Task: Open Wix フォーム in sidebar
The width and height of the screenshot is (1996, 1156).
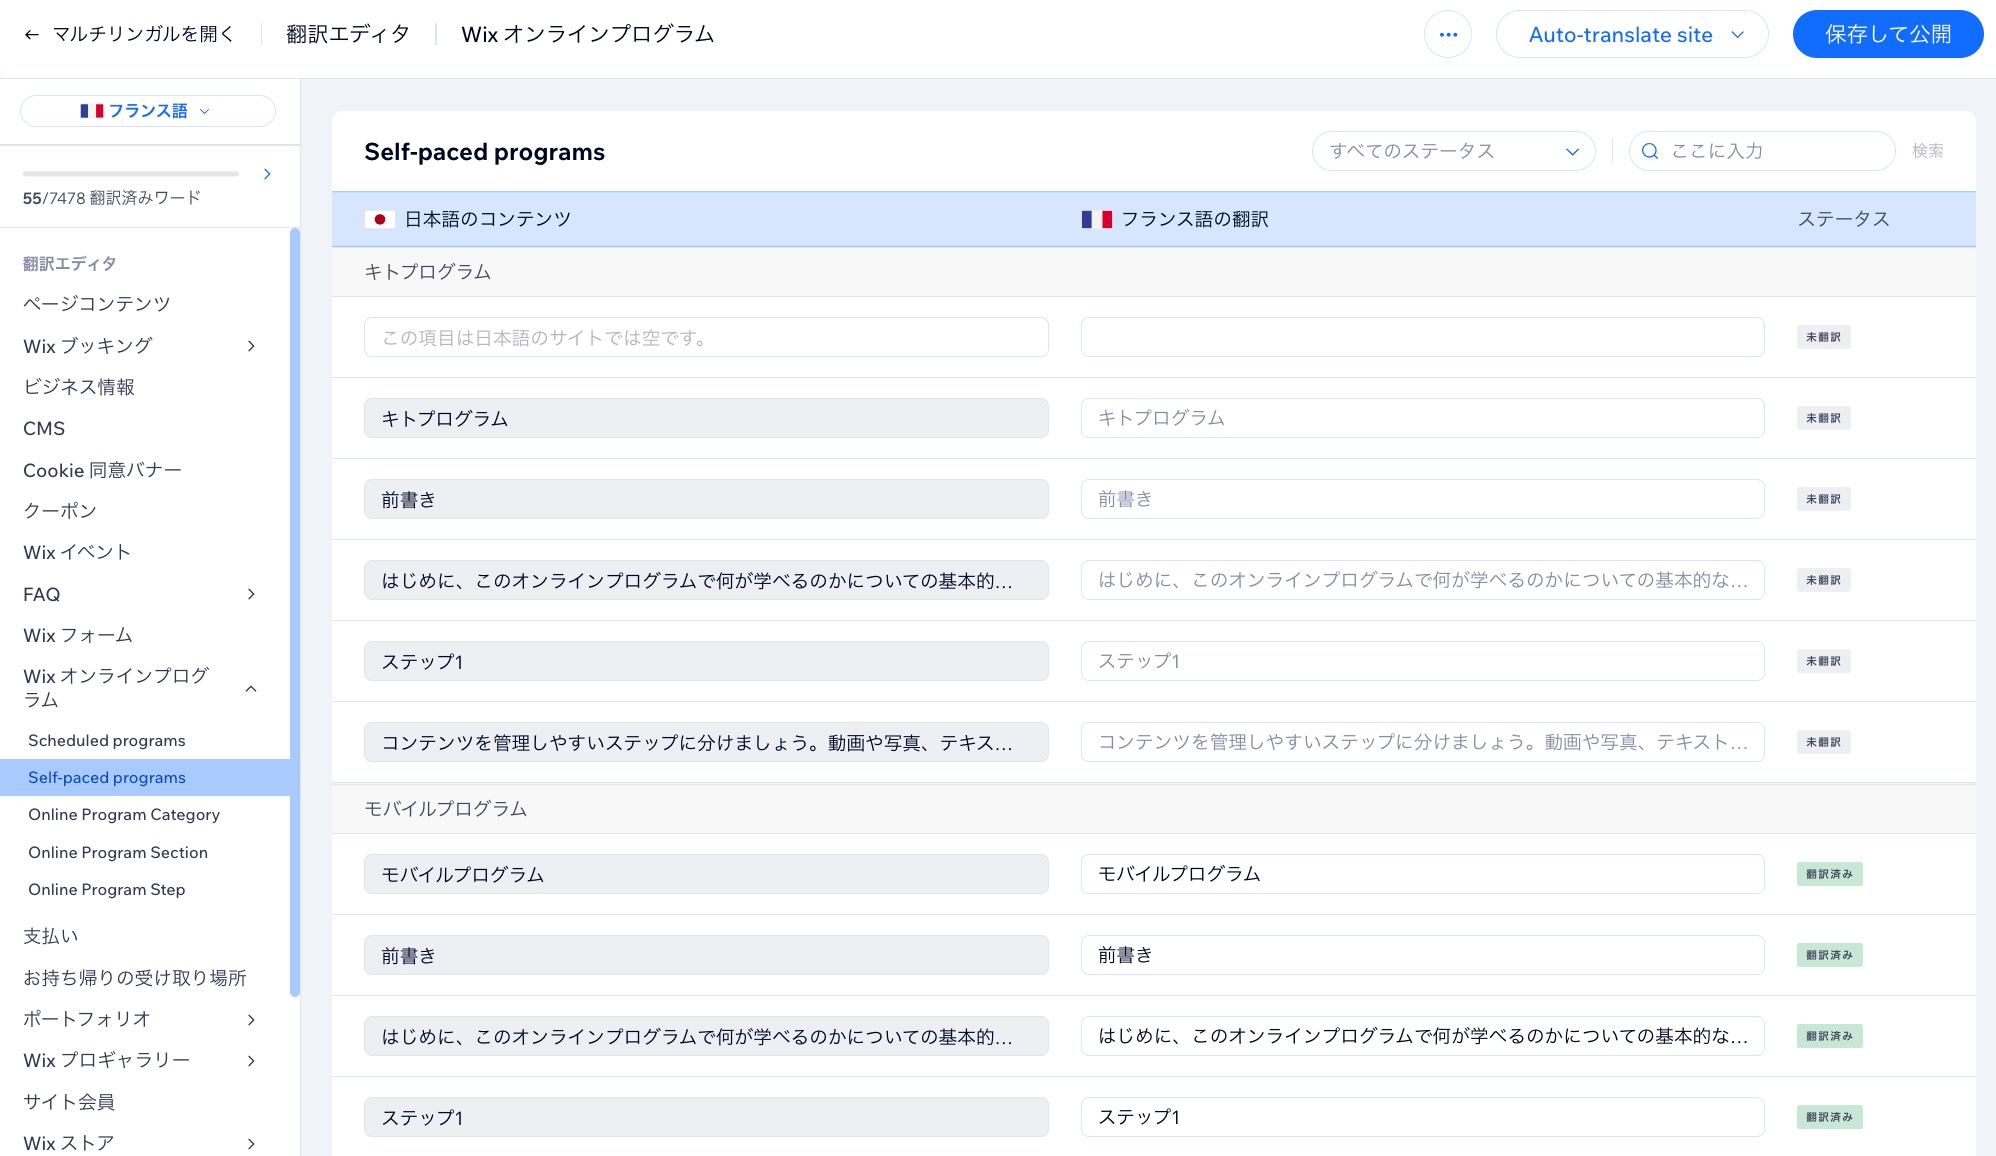Action: [78, 636]
